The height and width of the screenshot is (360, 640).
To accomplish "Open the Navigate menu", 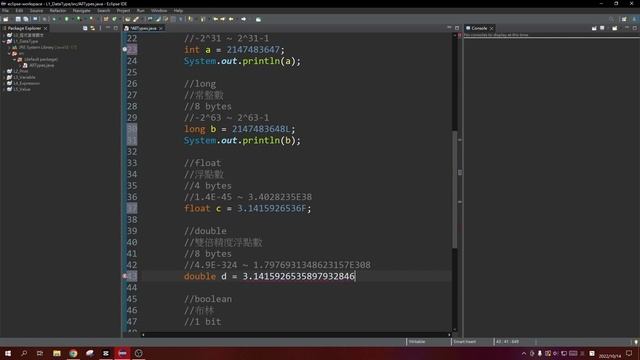I will [82, 11].
